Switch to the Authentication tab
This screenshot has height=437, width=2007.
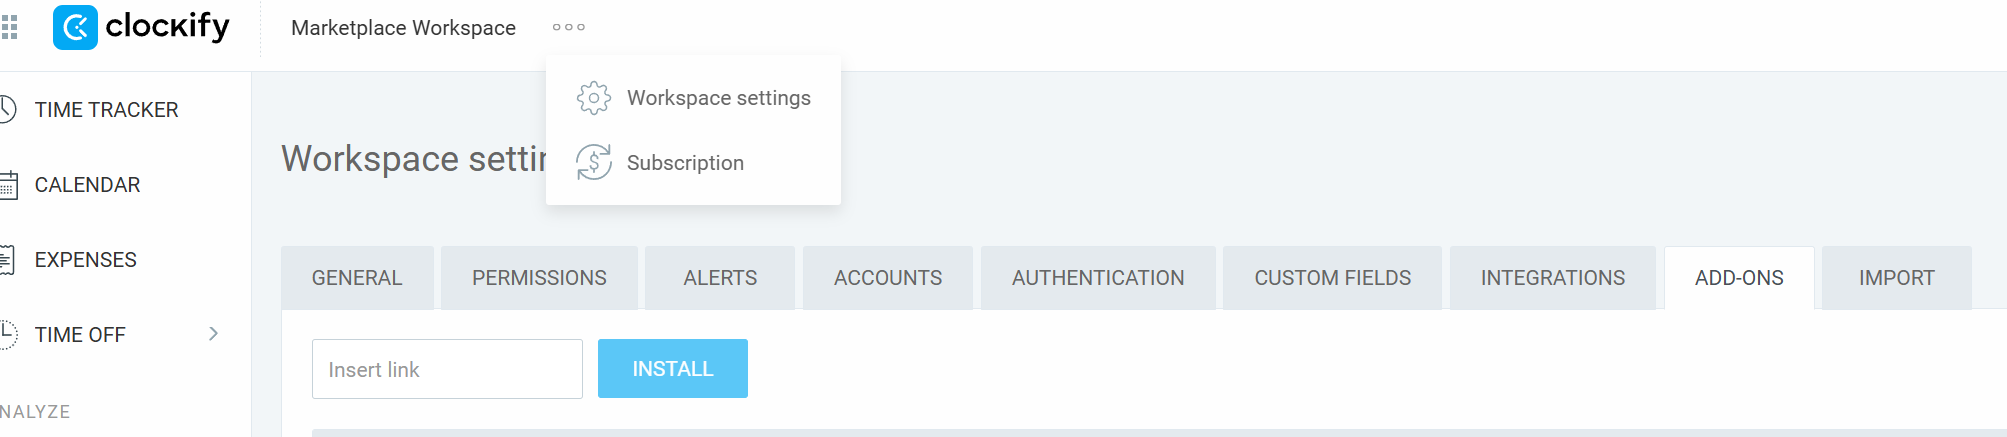click(1098, 278)
